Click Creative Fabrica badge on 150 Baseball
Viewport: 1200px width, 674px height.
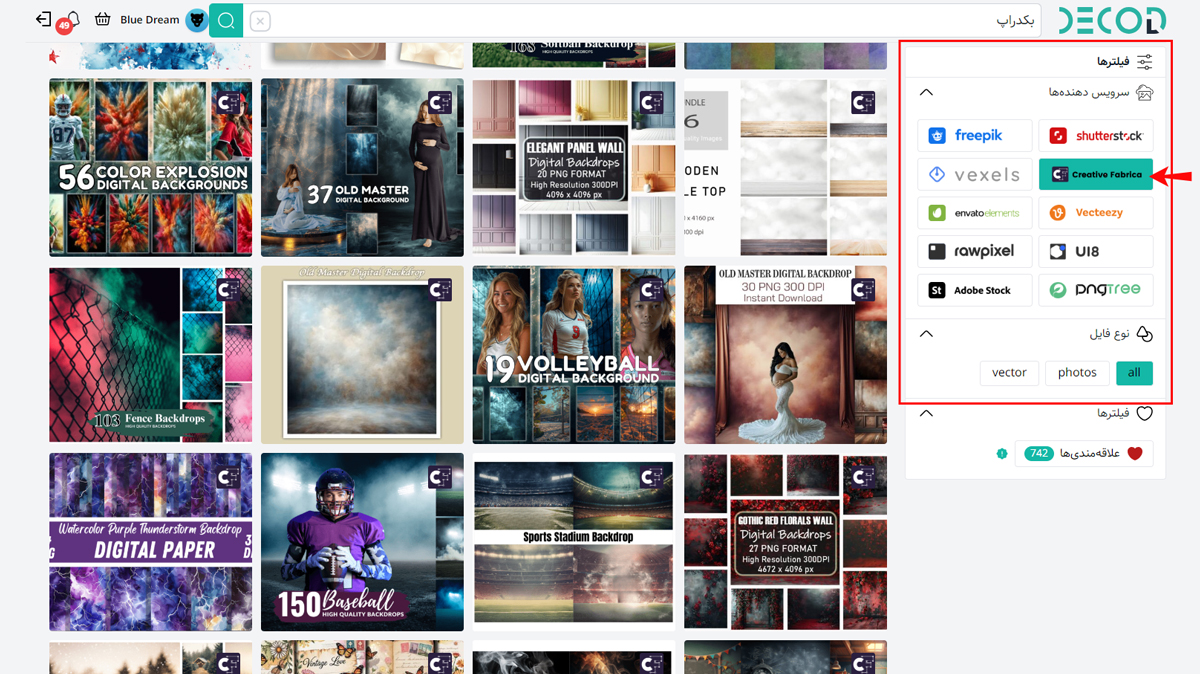(x=440, y=478)
